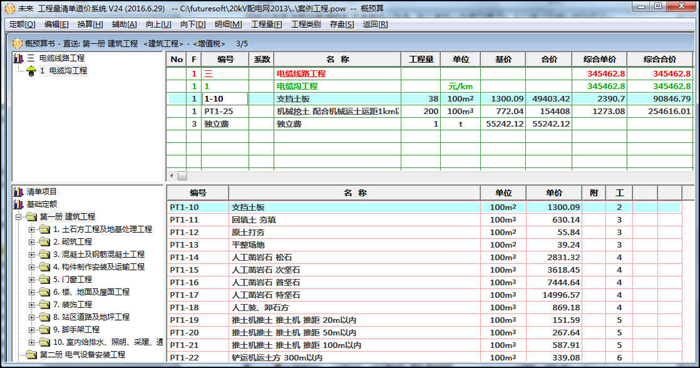Select the 独立费 row in upper table
The width and height of the screenshot is (700, 368).
(430, 124)
